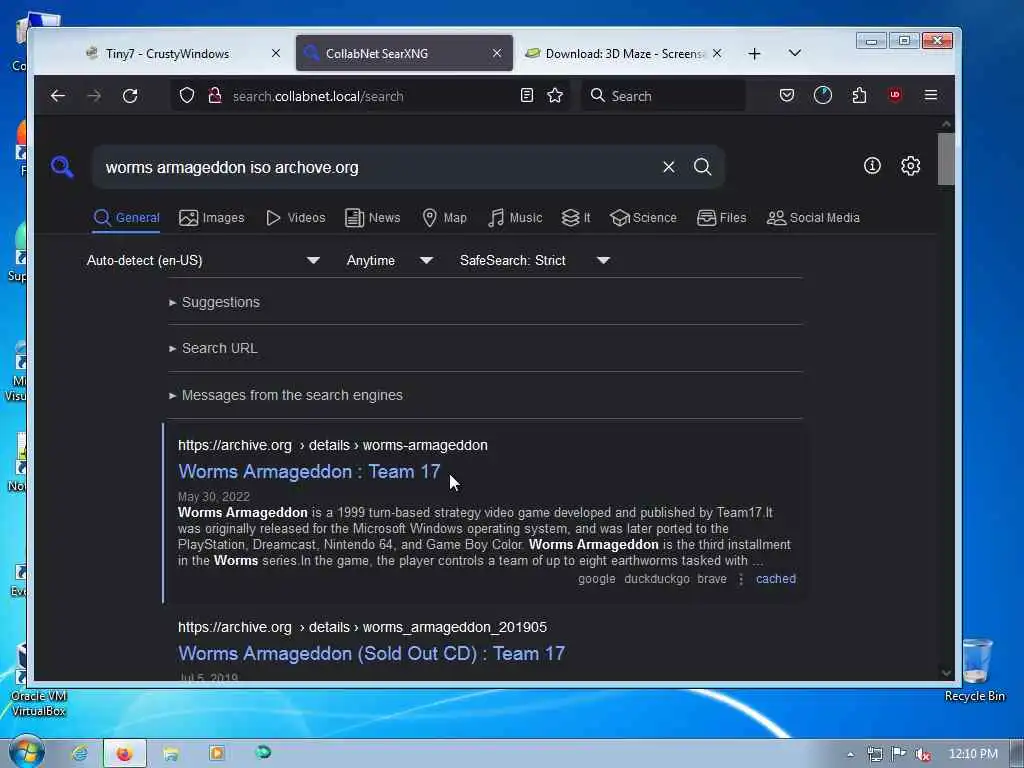1024x768 pixels.
Task: Select the It search category
Action: click(x=576, y=217)
